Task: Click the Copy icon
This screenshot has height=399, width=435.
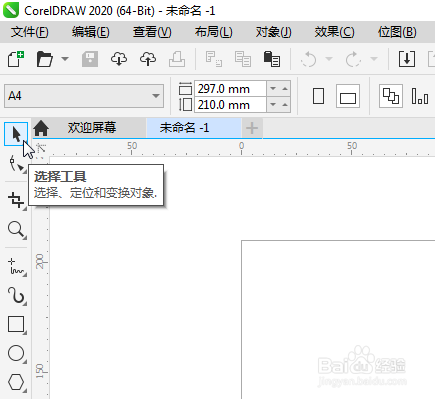Action: click(x=243, y=59)
